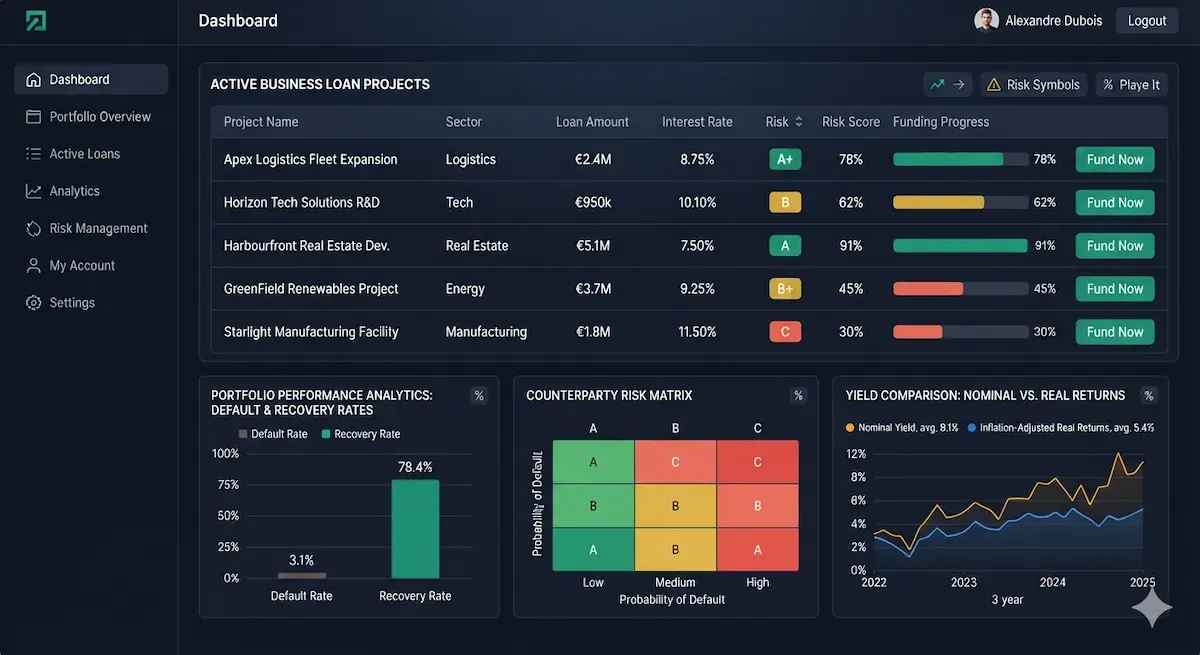
Task: Click the percent icon on Counterparty Risk Matrix
Action: tap(798, 396)
